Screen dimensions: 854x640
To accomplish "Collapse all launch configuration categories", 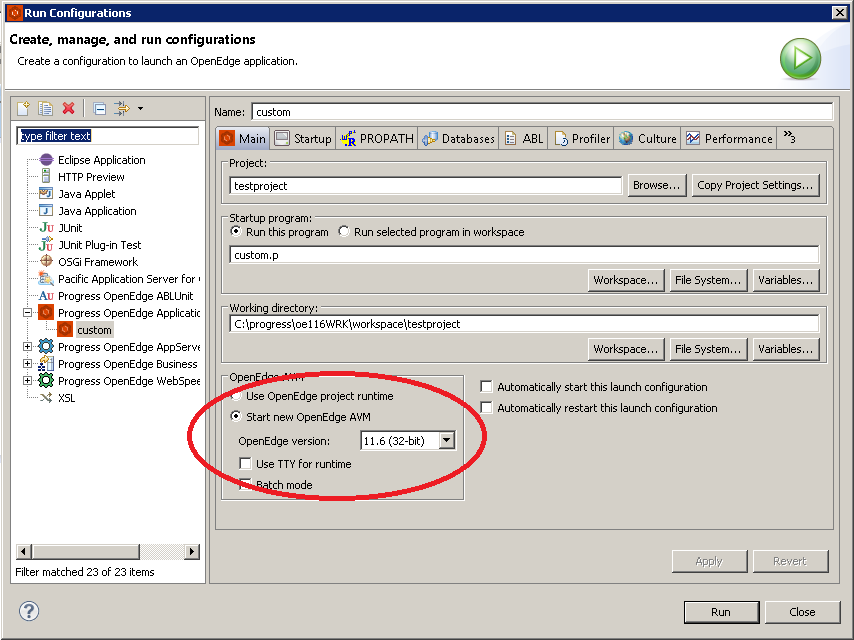I will pos(98,108).
